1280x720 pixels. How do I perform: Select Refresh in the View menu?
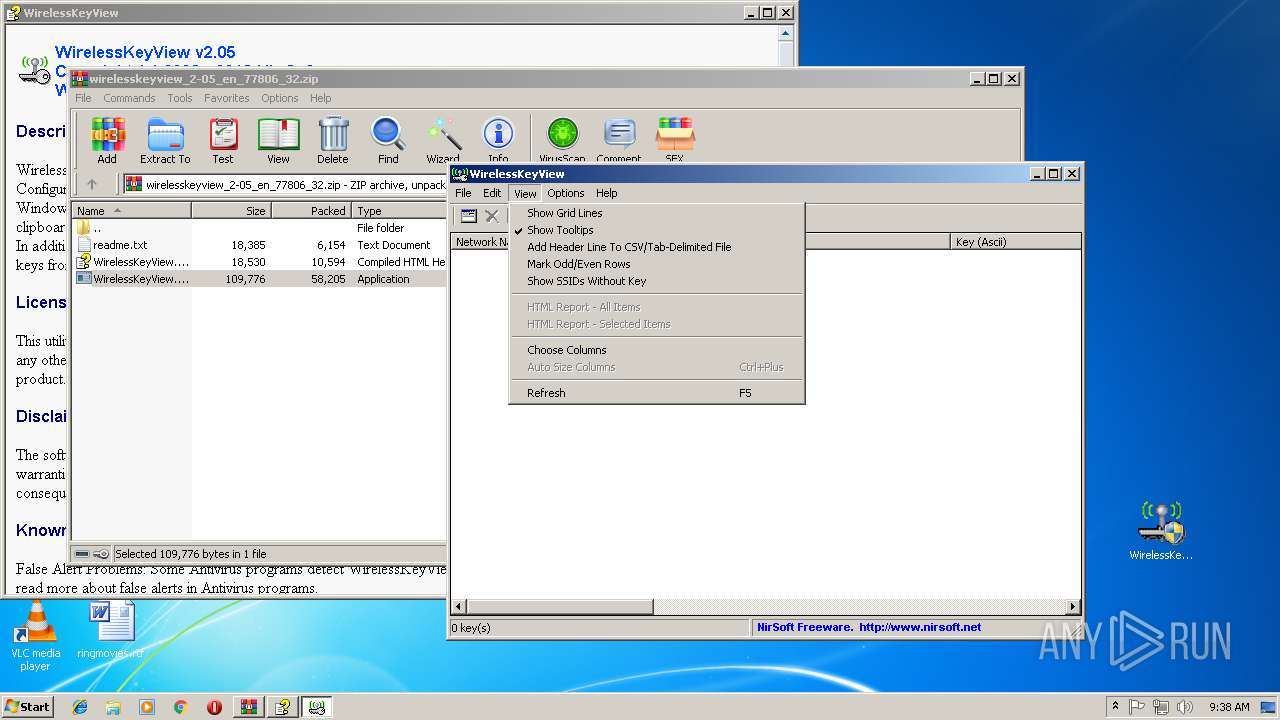tap(657, 393)
